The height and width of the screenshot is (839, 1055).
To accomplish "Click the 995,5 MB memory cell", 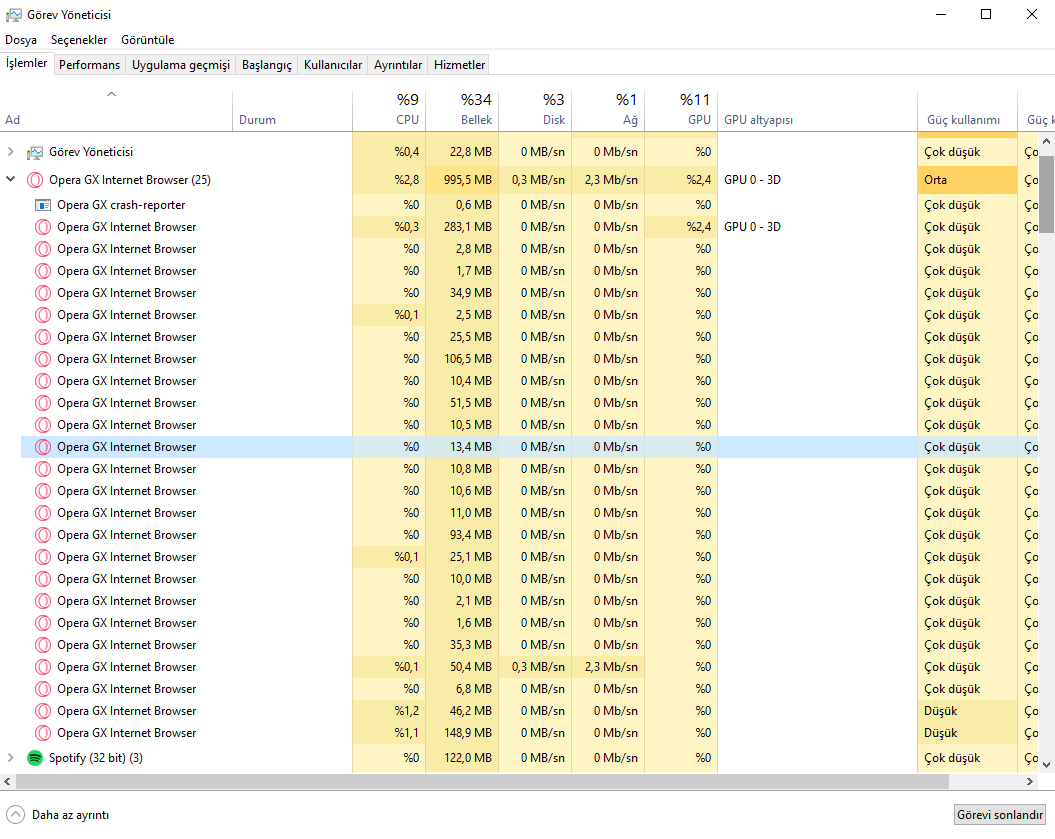I will click(x=462, y=180).
